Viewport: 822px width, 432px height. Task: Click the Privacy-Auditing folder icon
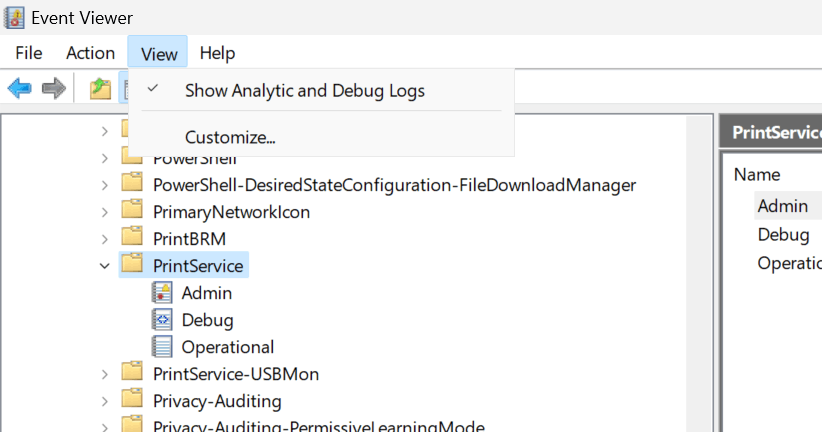point(132,398)
